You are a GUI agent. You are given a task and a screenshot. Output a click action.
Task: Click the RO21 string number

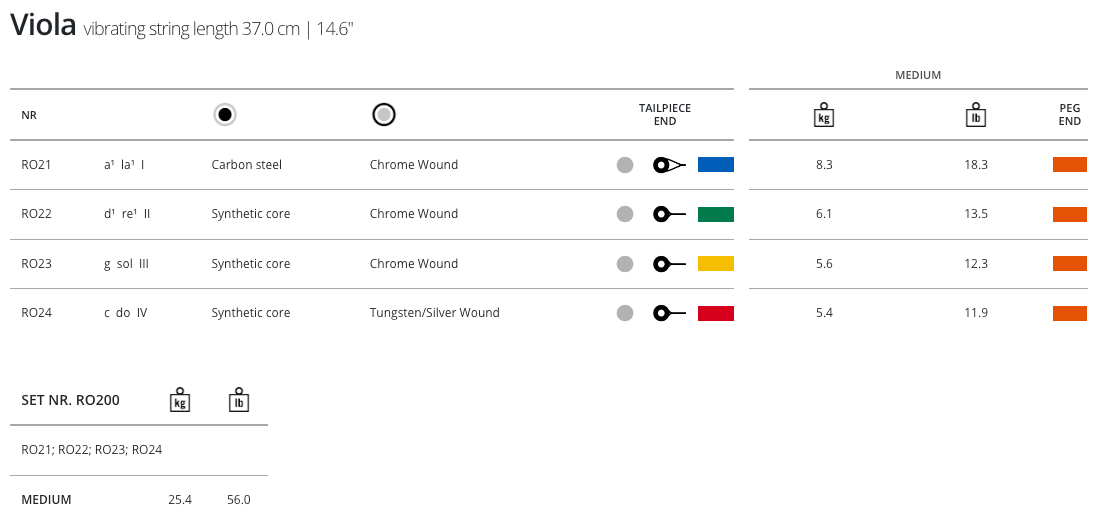36,165
